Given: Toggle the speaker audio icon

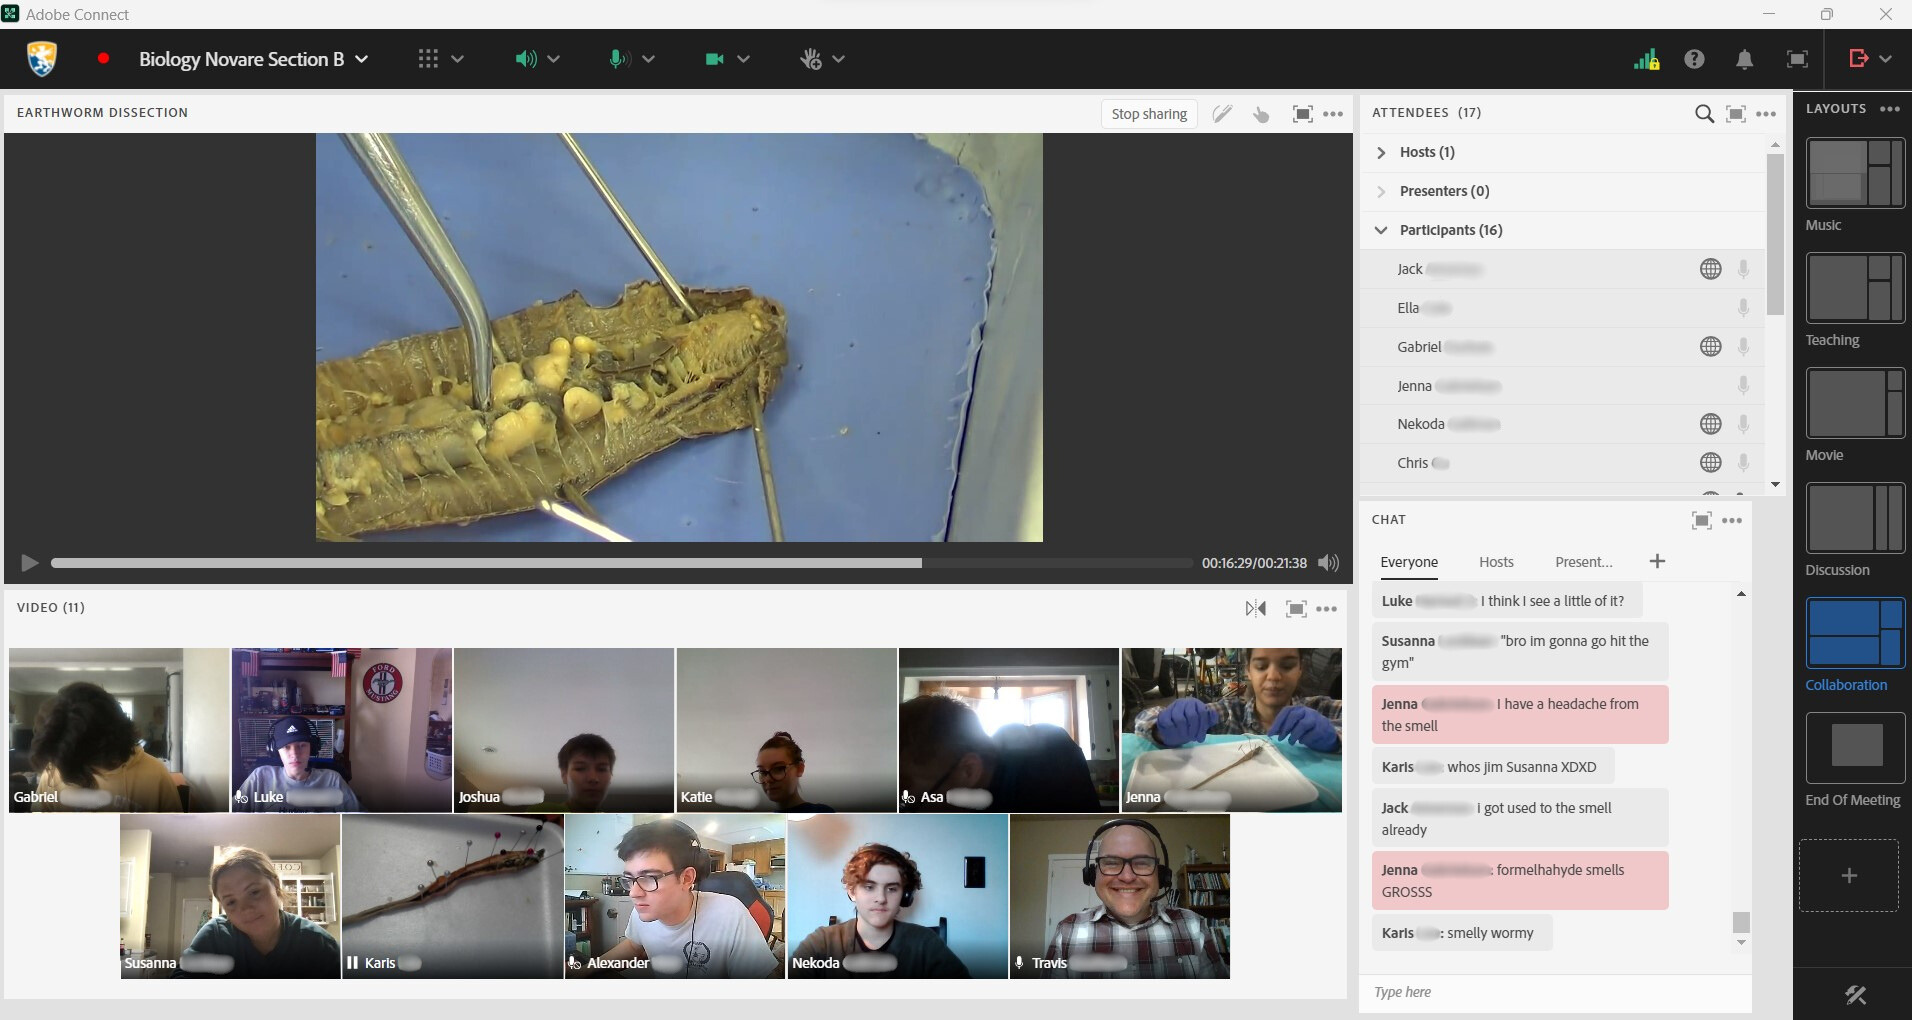Looking at the screenshot, I should pos(525,59).
